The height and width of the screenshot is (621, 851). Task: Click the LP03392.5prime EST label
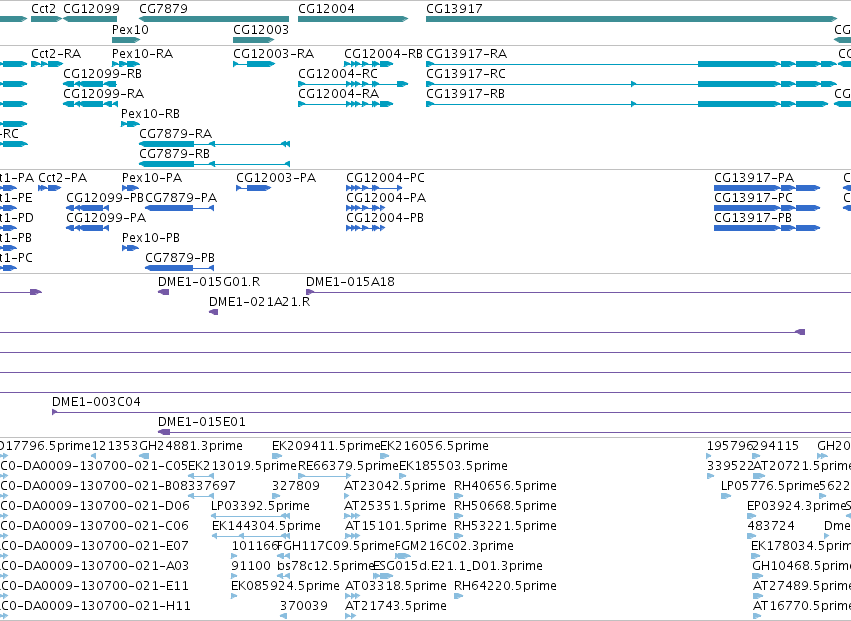coord(261,506)
